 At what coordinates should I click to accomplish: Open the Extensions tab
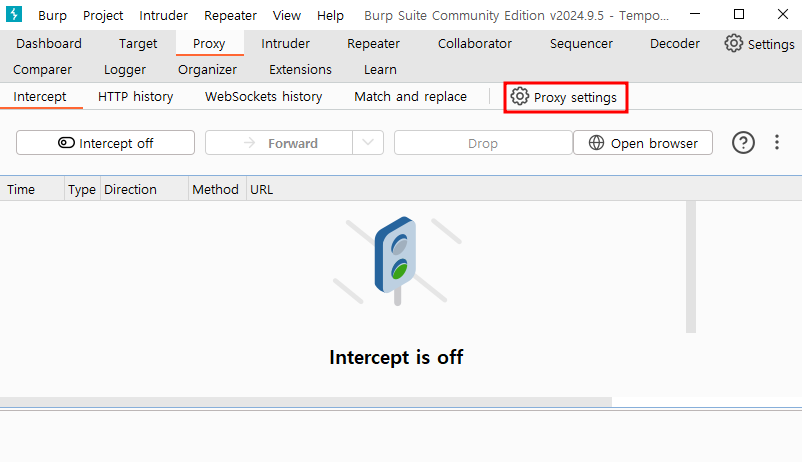(x=300, y=69)
